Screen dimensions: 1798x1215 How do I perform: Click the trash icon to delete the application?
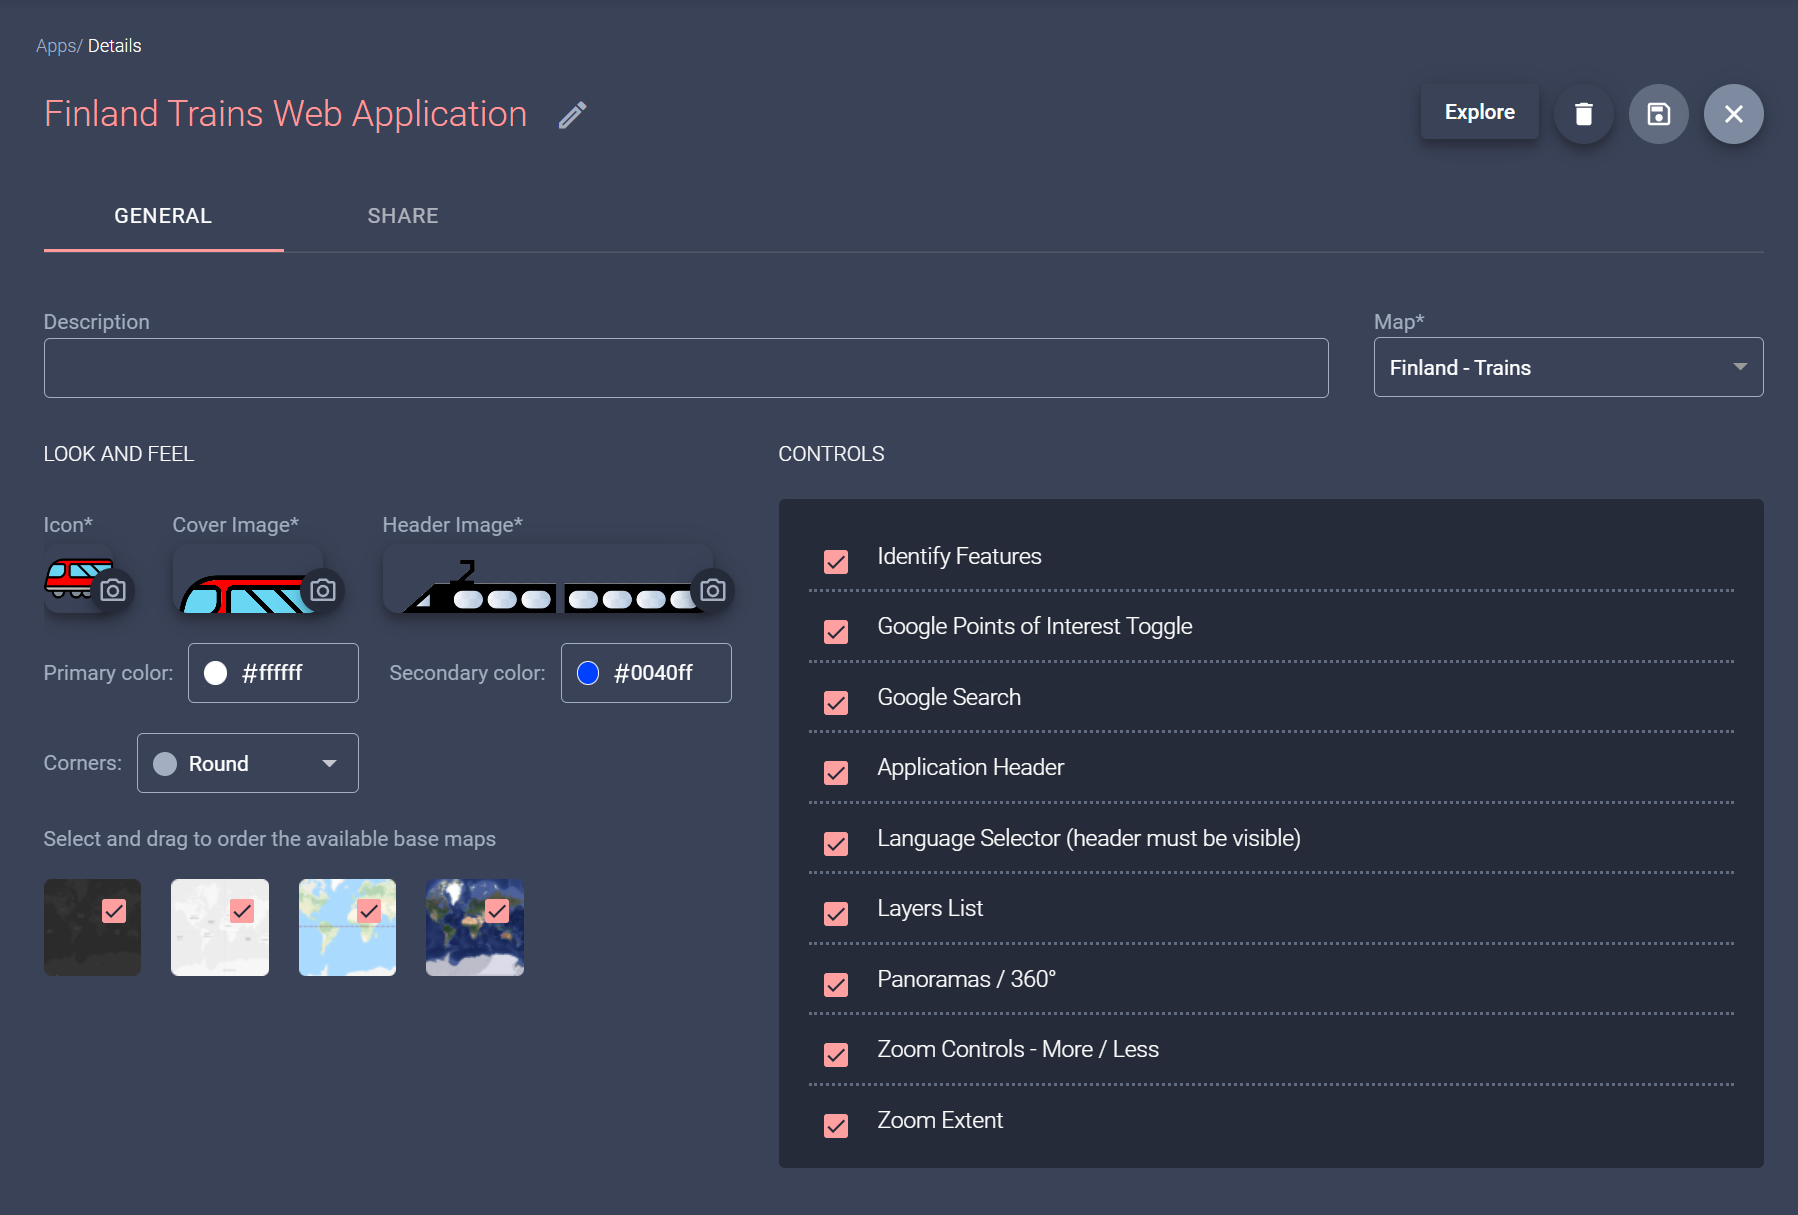[x=1583, y=114]
